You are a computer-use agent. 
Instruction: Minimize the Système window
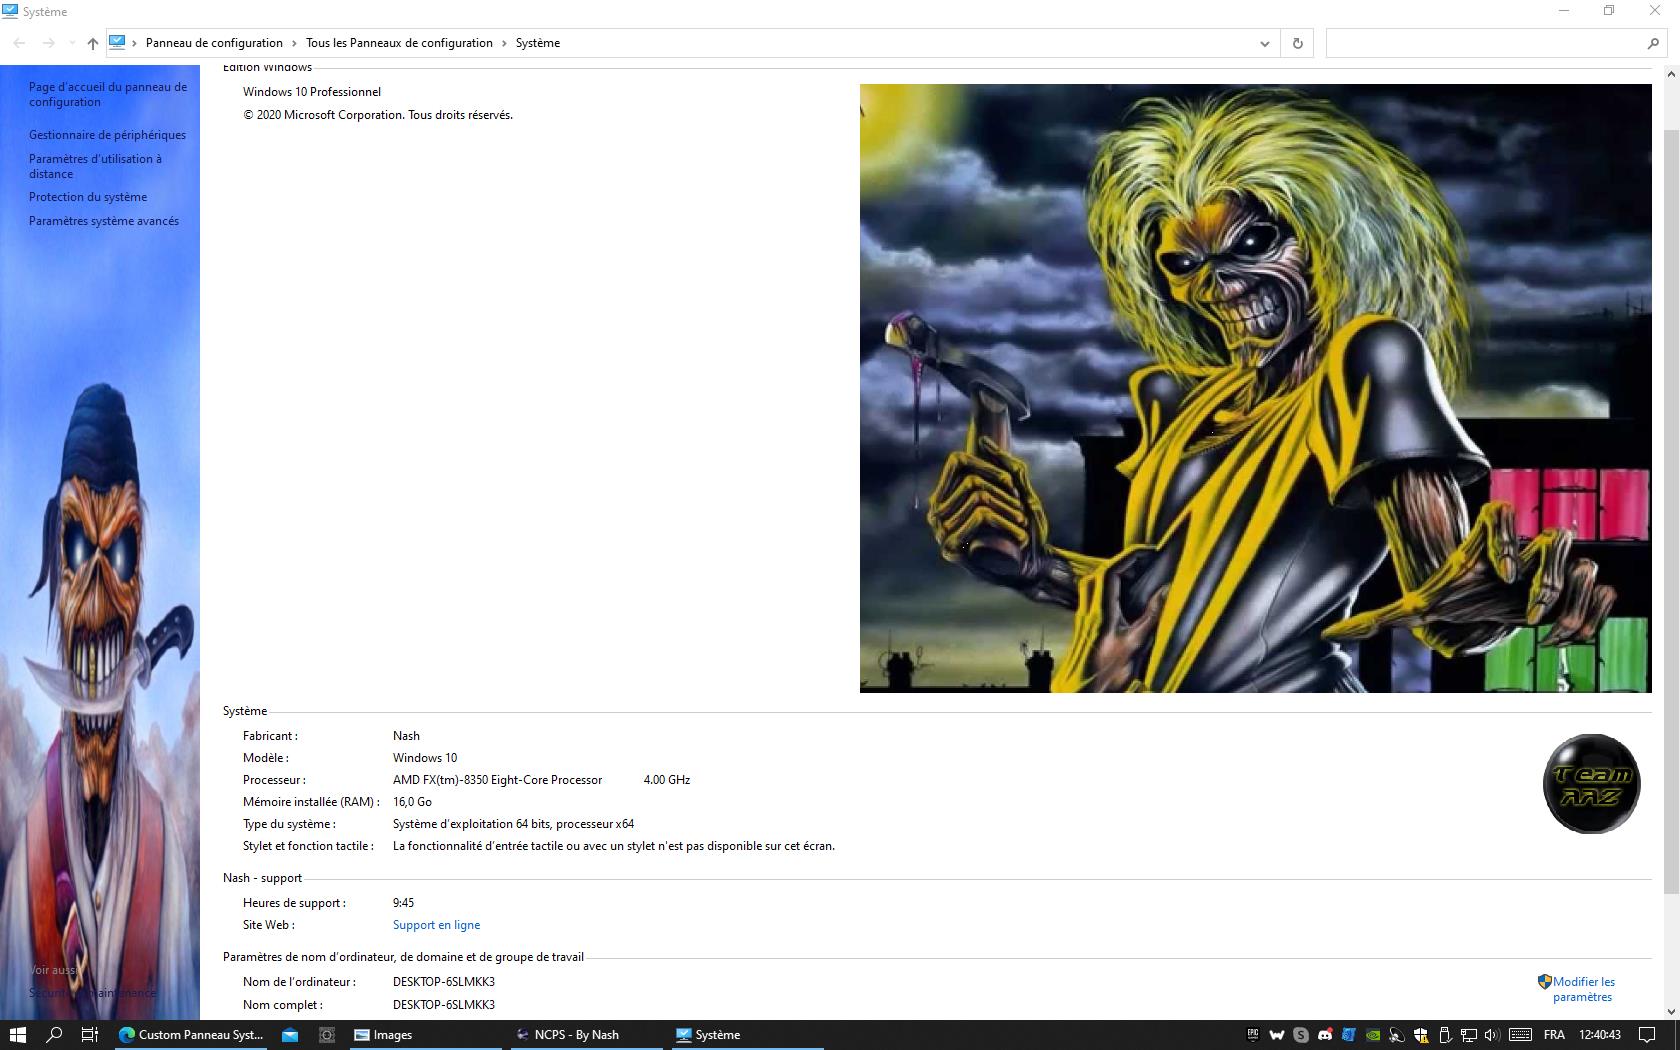tap(1564, 11)
